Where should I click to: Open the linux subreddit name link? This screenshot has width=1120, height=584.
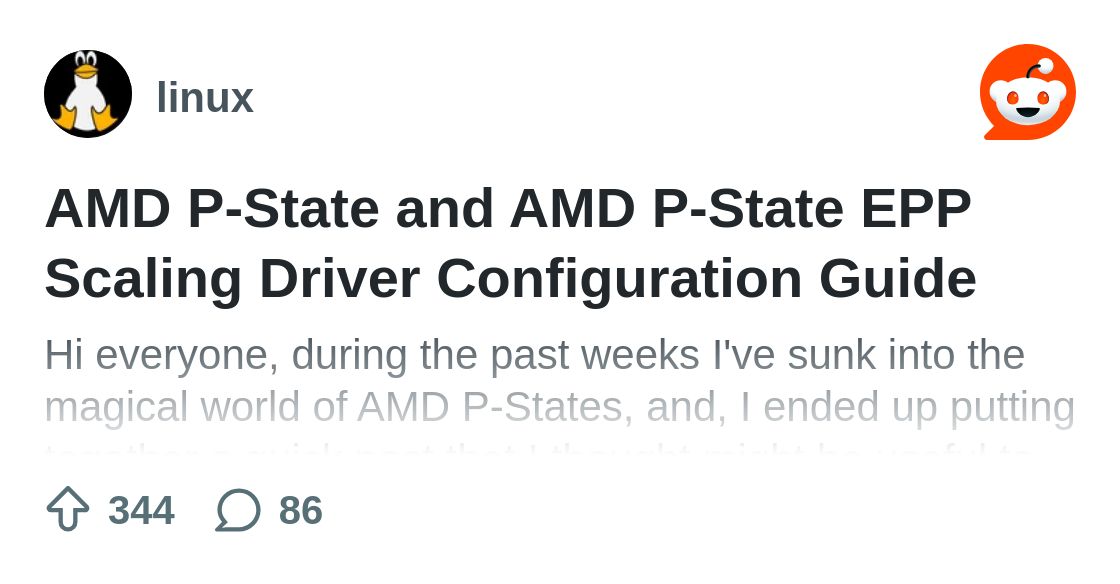205,98
